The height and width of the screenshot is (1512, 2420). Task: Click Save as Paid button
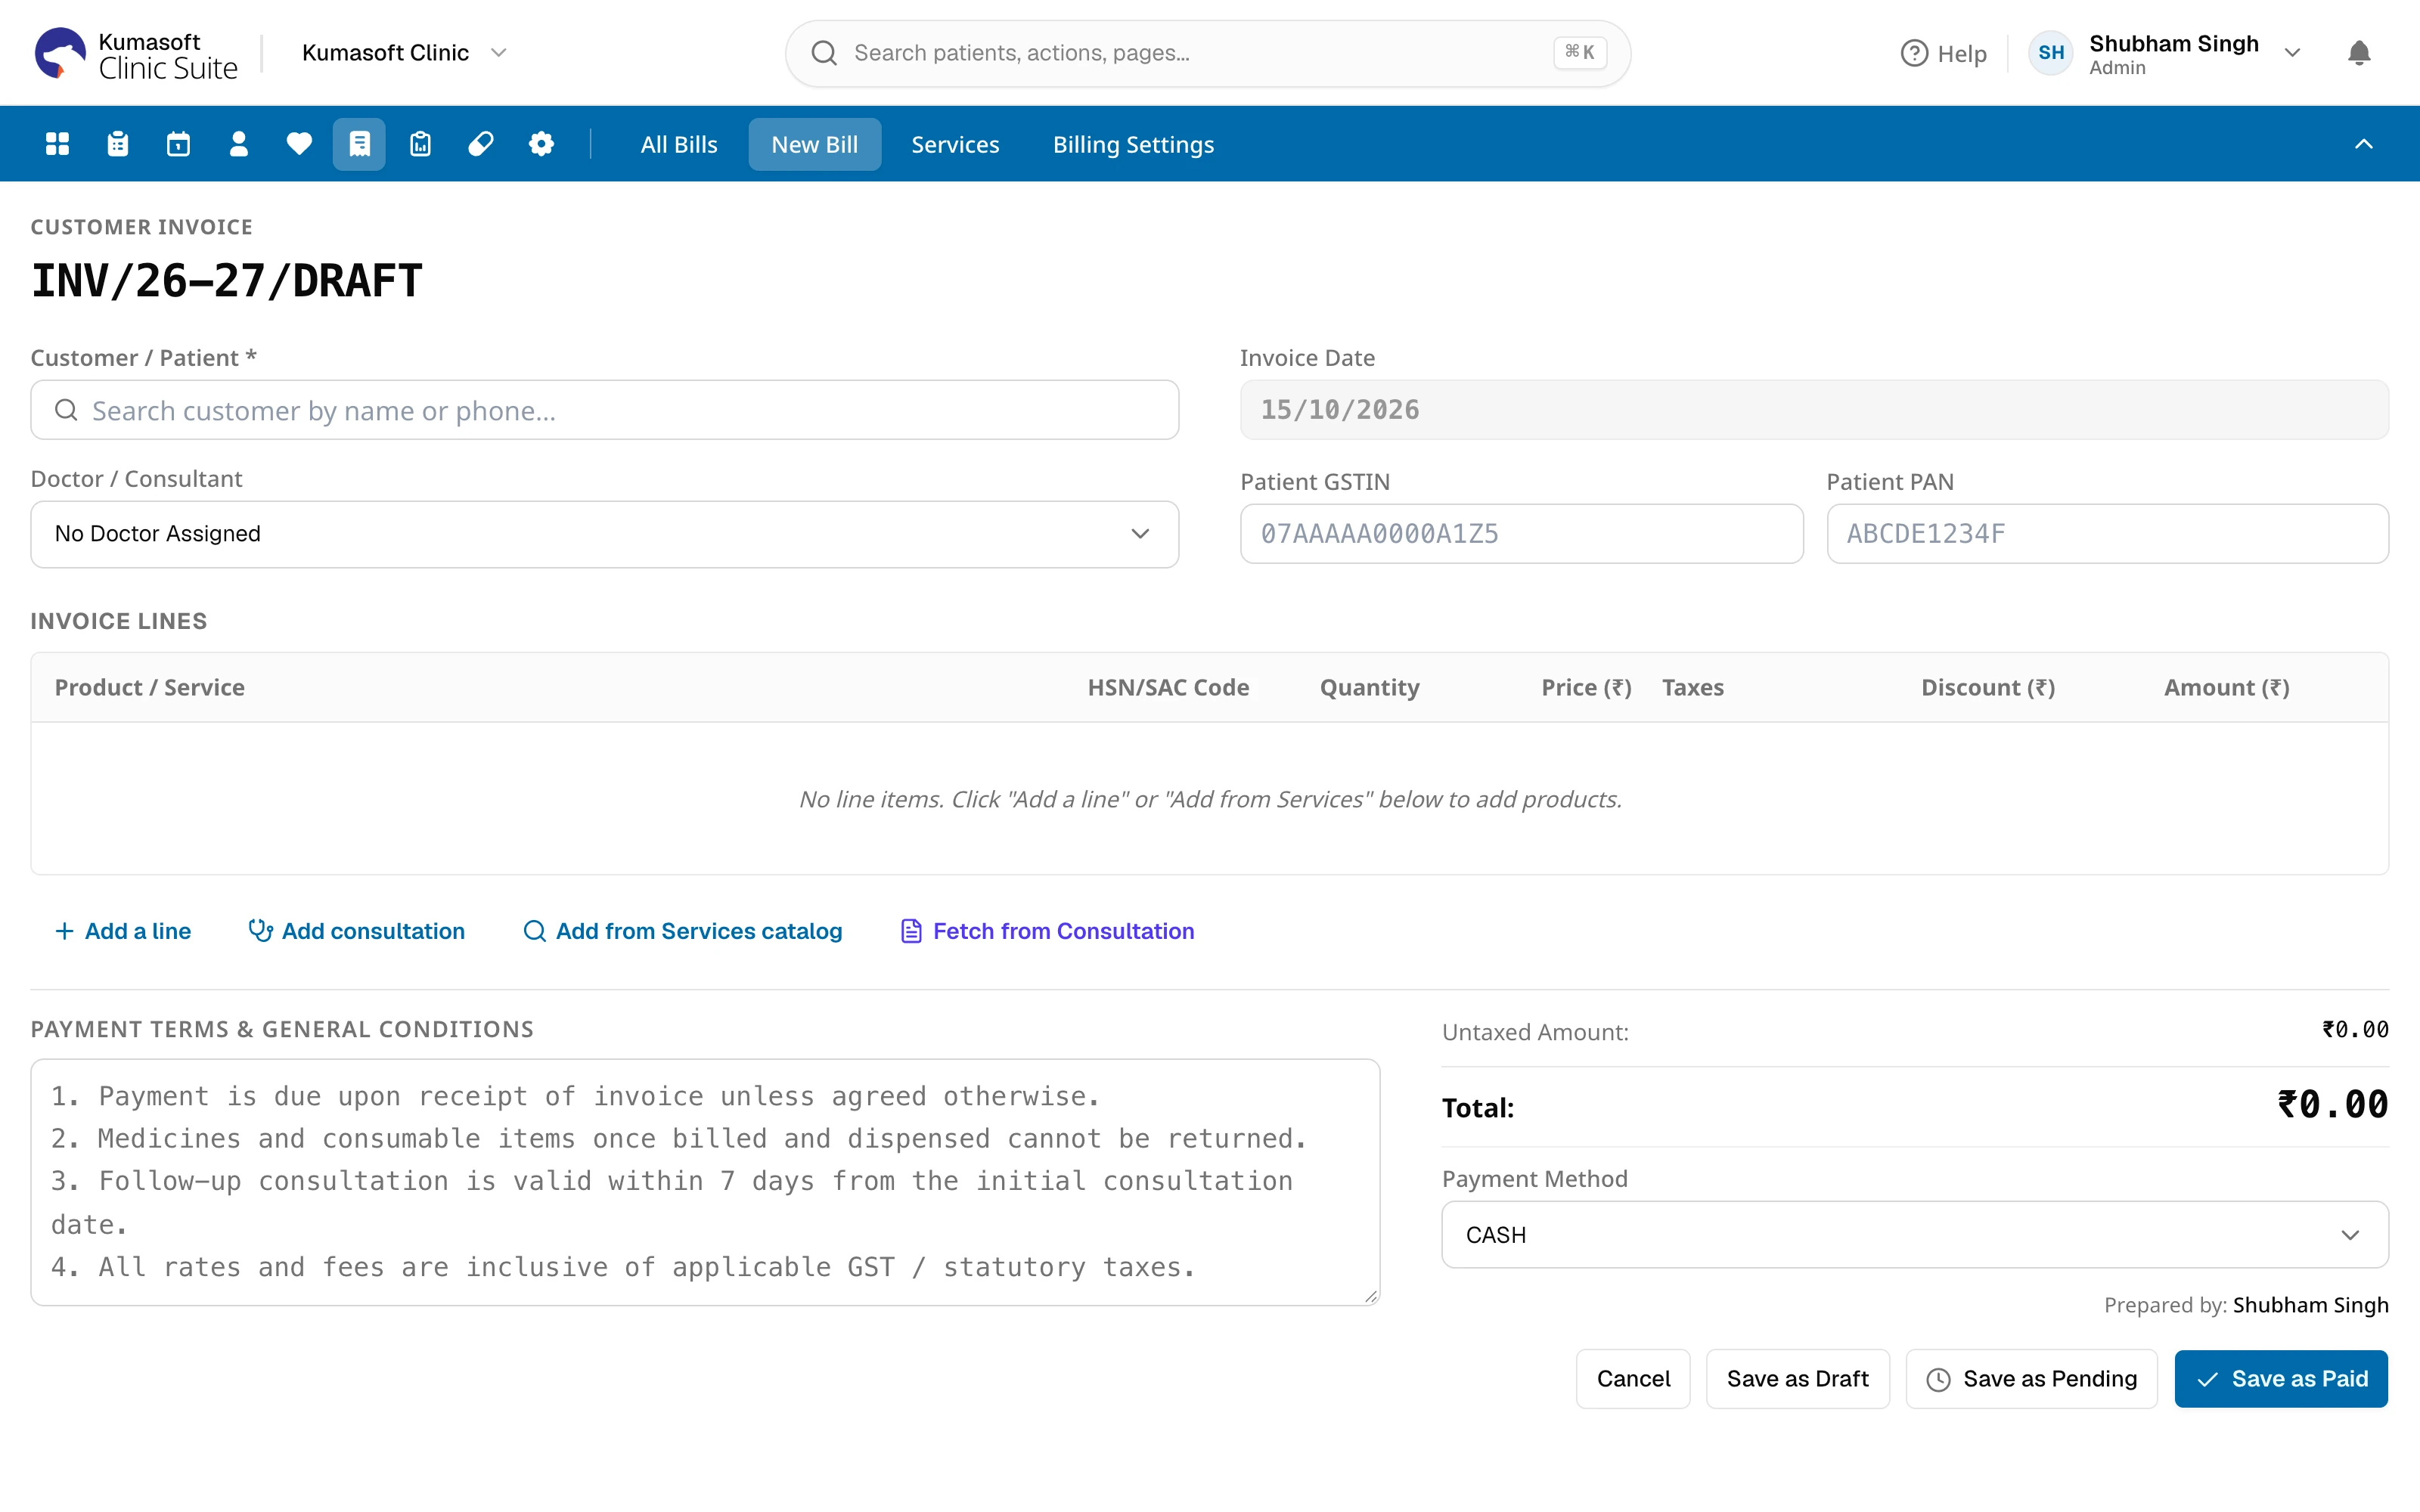(x=2281, y=1379)
